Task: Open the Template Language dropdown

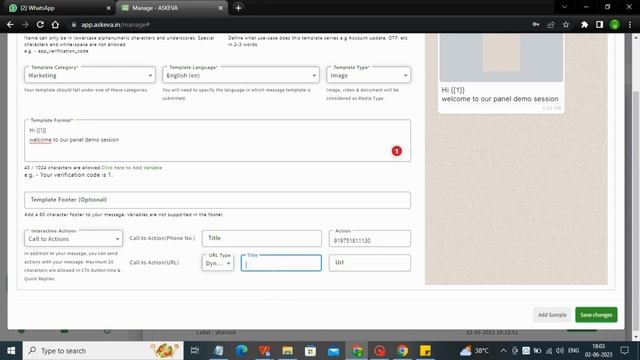Action: pos(241,75)
